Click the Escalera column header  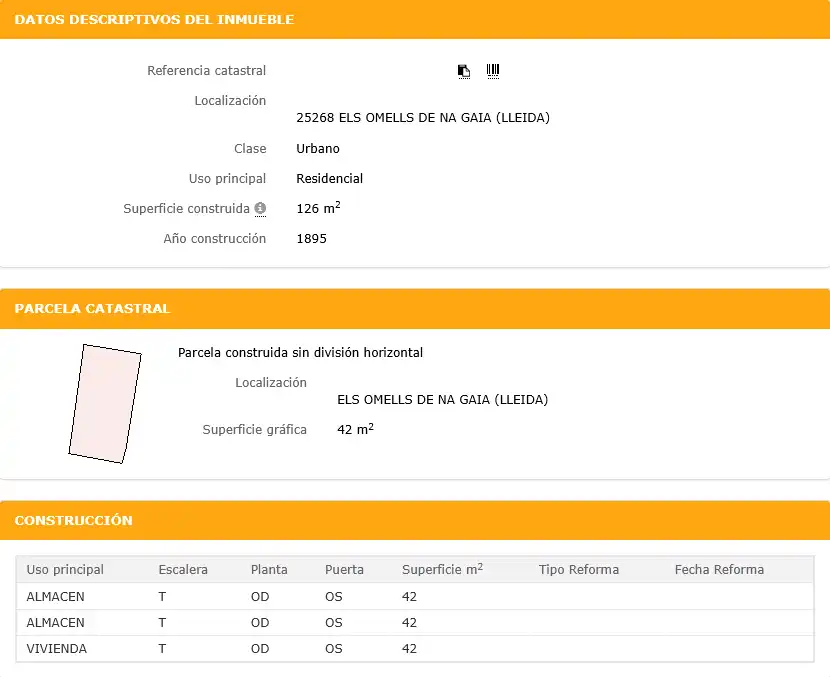pyautogui.click(x=183, y=570)
